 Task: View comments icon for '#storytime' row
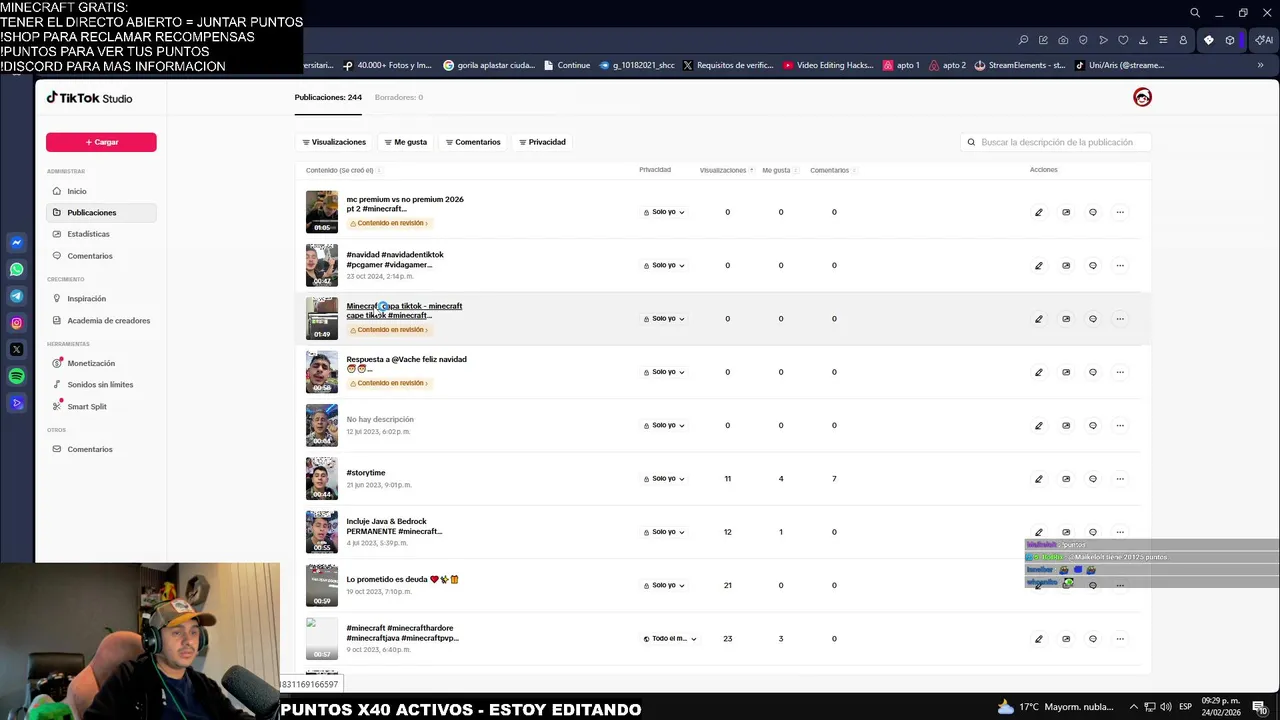click(1093, 479)
